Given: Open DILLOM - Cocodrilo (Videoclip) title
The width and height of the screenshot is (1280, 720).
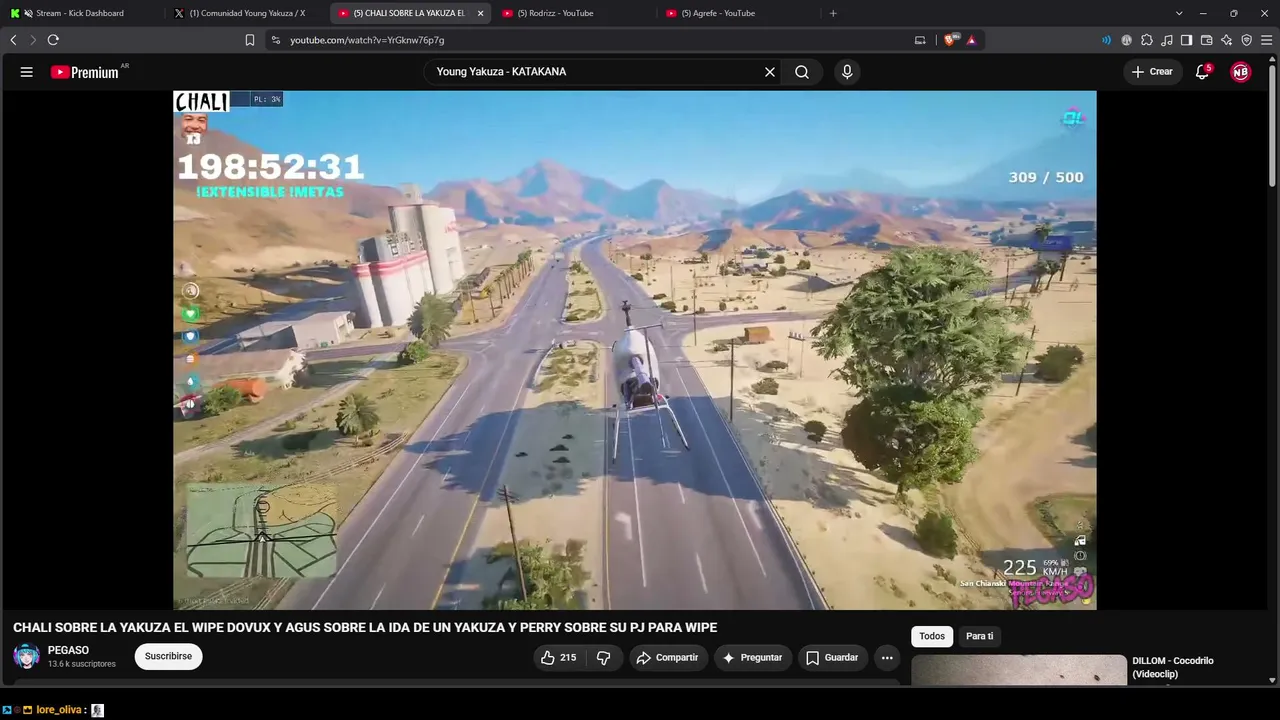Looking at the screenshot, I should point(1173,667).
